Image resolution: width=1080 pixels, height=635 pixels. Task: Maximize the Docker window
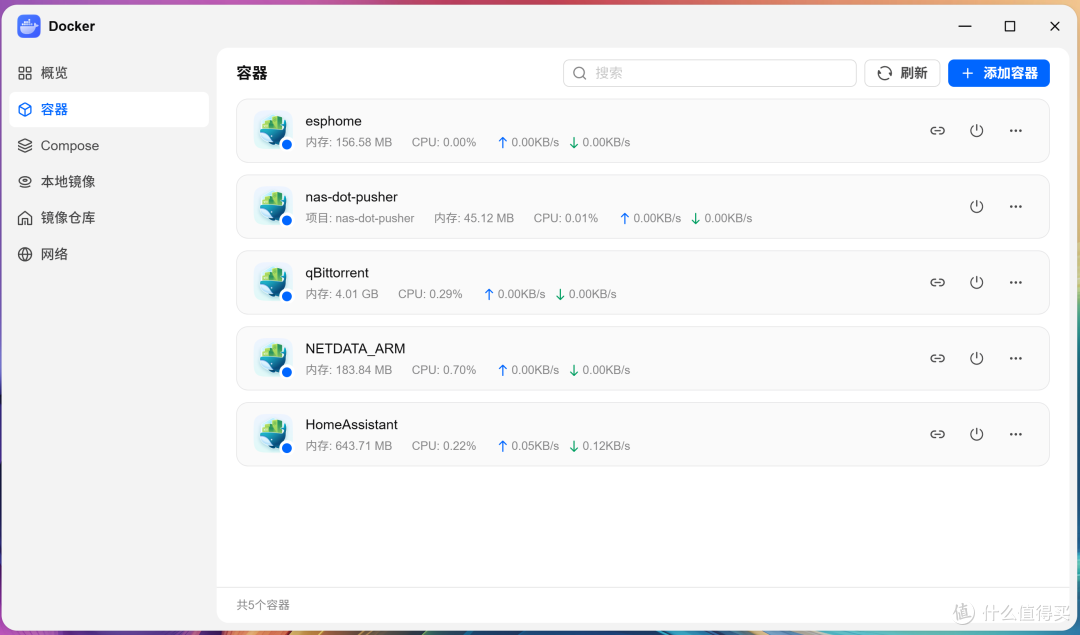(x=1010, y=26)
